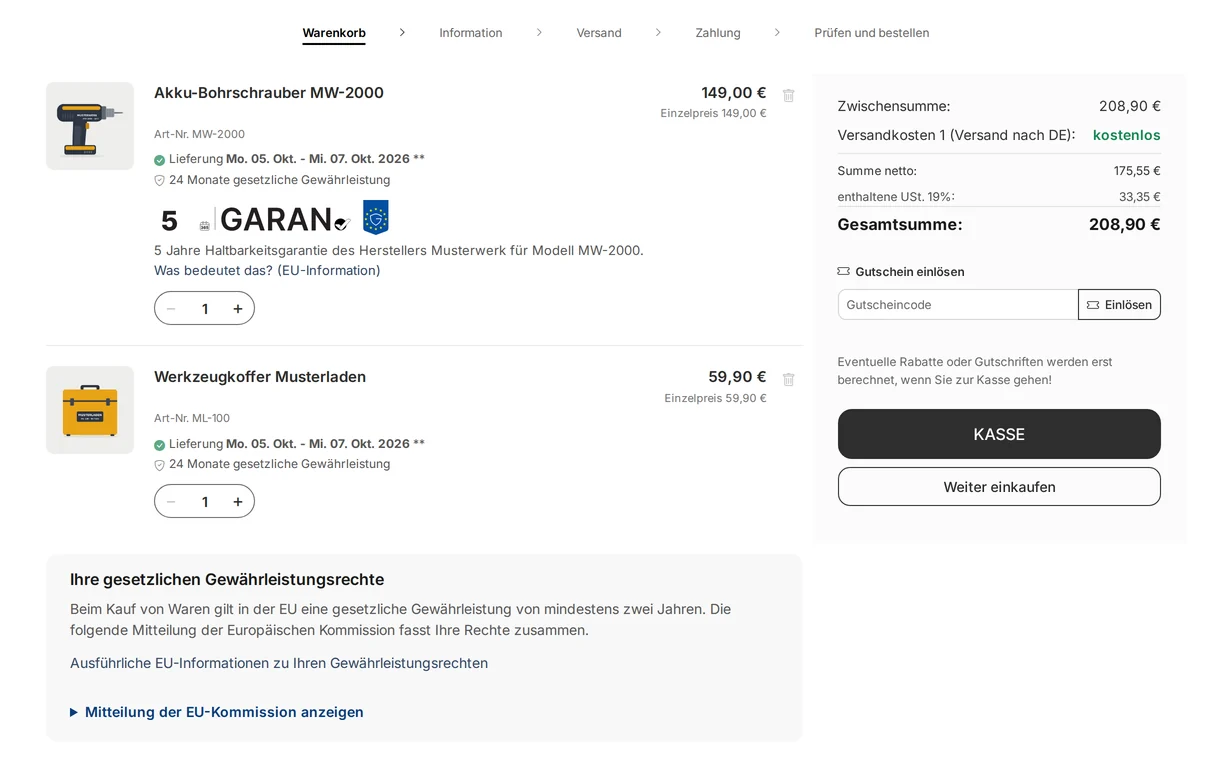This screenshot has width=1232, height=757.
Task: Decrease quantity of Akku-Bohrschrauber with minus
Action: pyautogui.click(x=171, y=309)
